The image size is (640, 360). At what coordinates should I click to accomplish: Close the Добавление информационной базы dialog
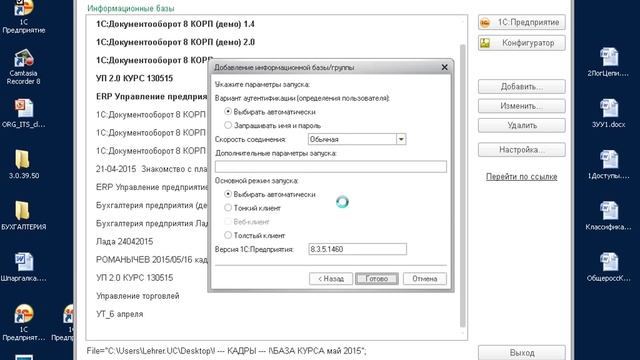pyautogui.click(x=444, y=67)
